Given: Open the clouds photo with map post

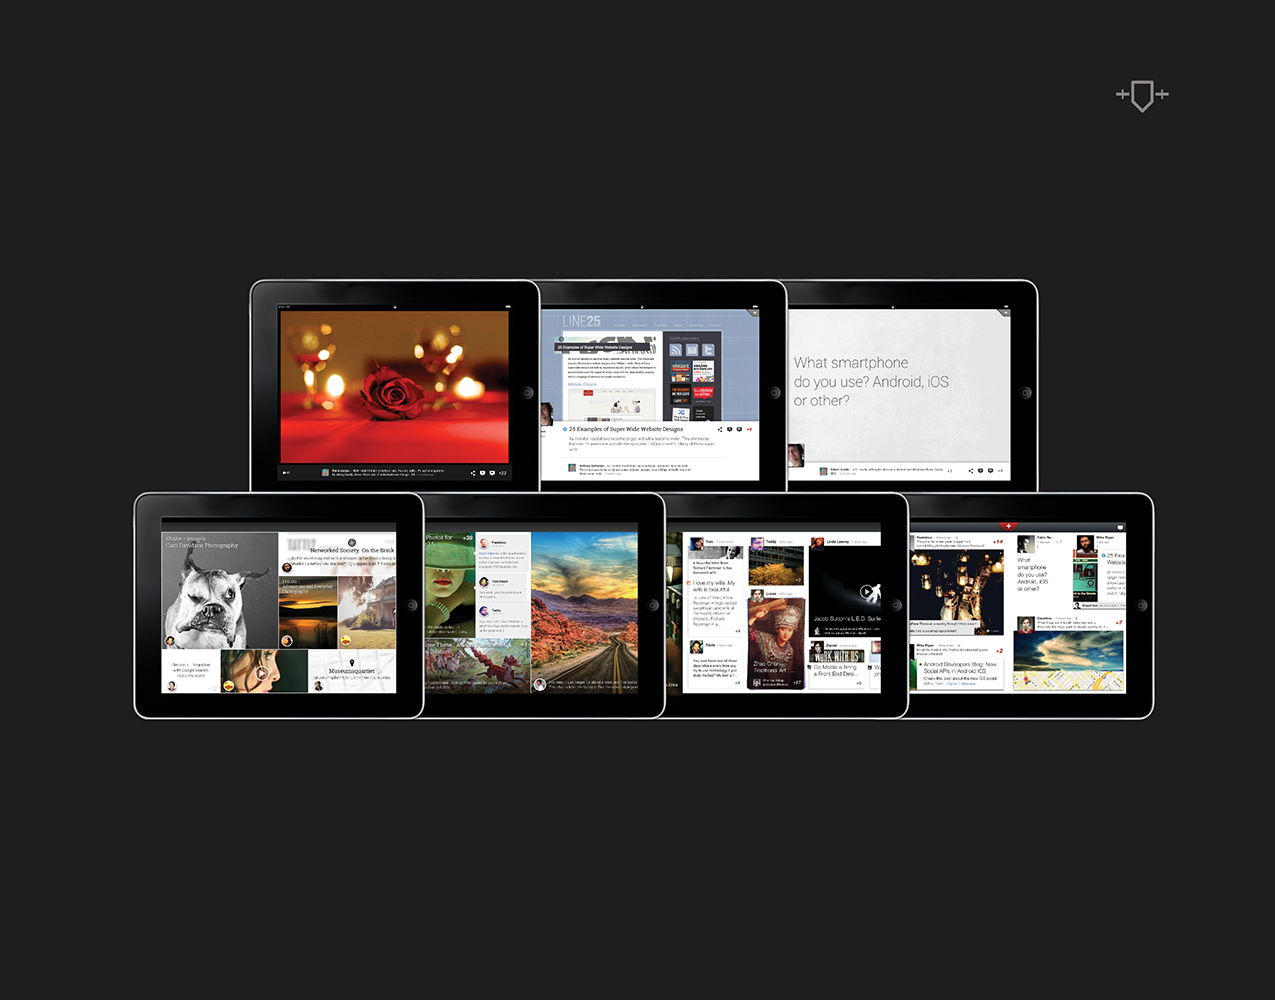Looking at the screenshot, I should click(1069, 652).
